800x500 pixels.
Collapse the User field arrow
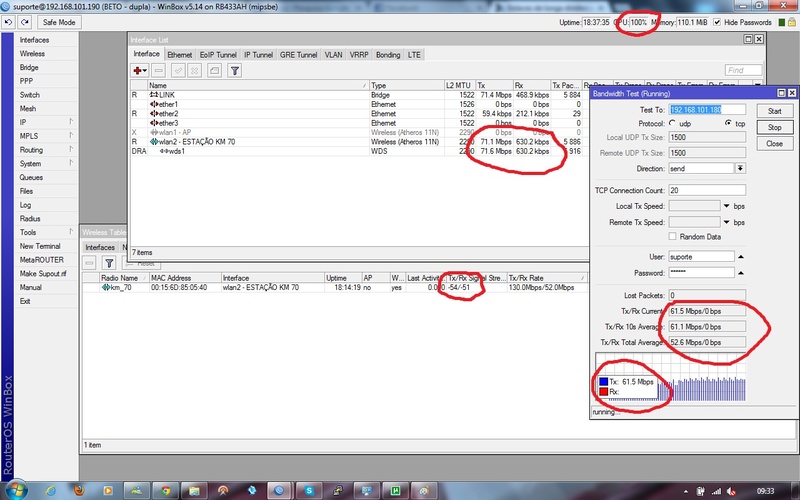[741, 257]
